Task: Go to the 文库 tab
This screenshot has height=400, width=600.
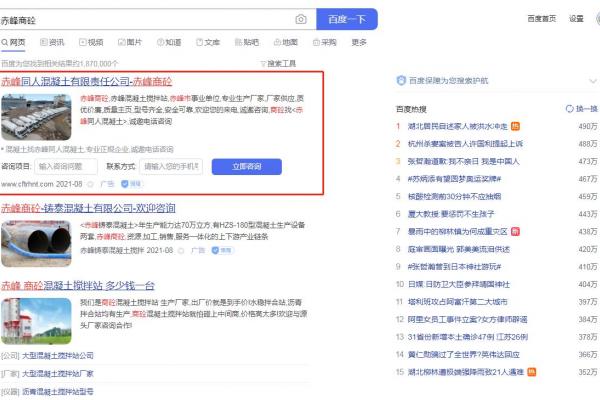Action: 208,42
